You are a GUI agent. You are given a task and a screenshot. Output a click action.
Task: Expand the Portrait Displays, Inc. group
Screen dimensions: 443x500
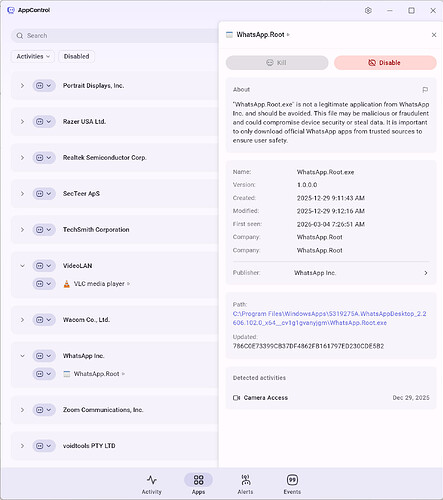(22, 86)
